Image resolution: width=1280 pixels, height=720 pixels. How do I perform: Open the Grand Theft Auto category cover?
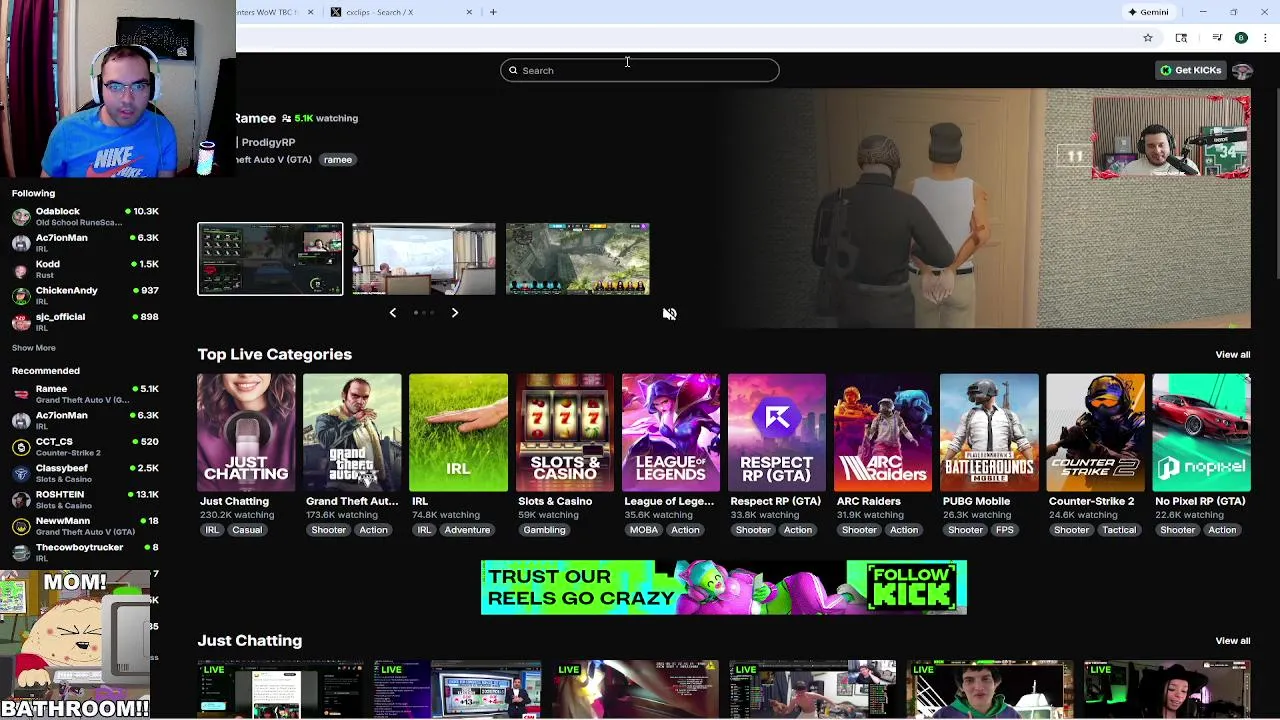pos(352,432)
